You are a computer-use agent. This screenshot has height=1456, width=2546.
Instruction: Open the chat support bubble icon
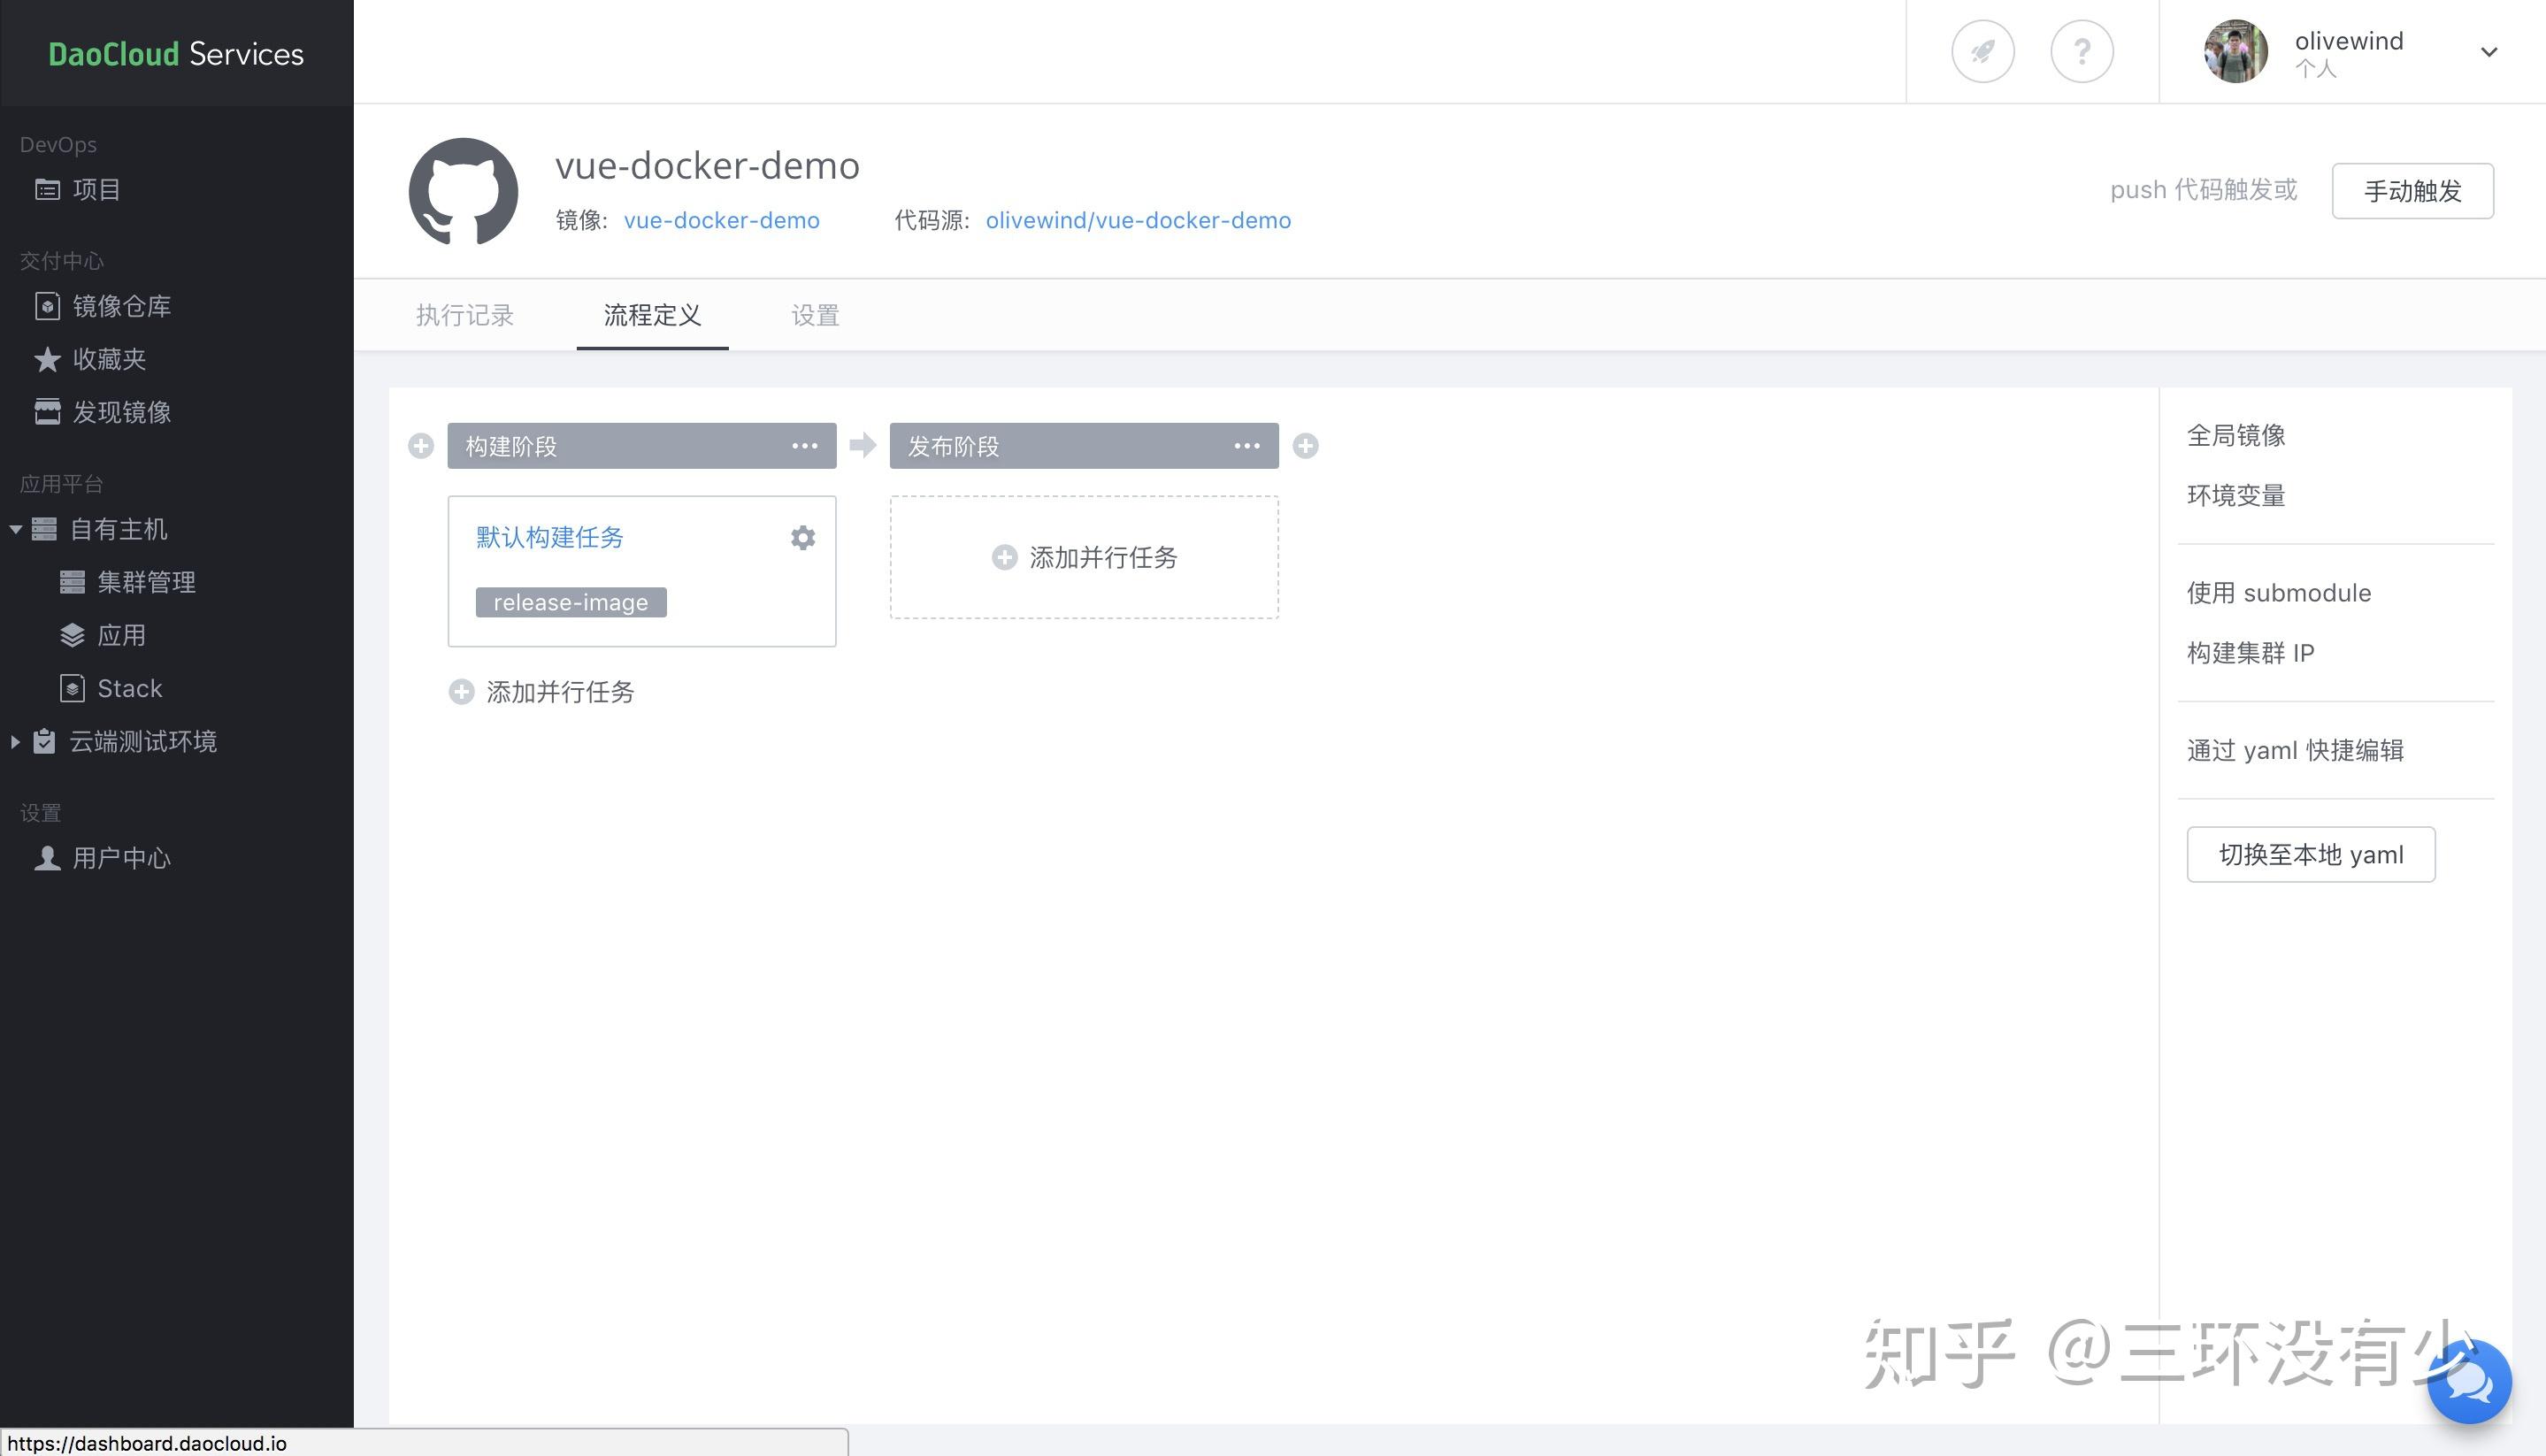coord(2469,1382)
